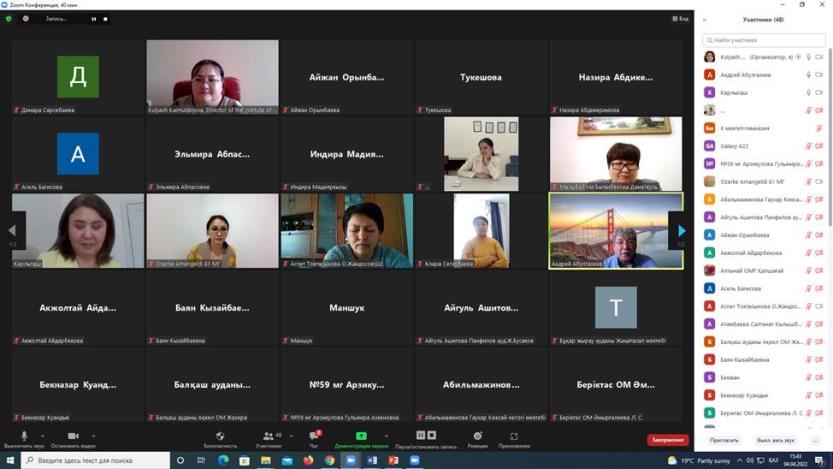Mute microphone with Выключить звук button

[x=24, y=437]
